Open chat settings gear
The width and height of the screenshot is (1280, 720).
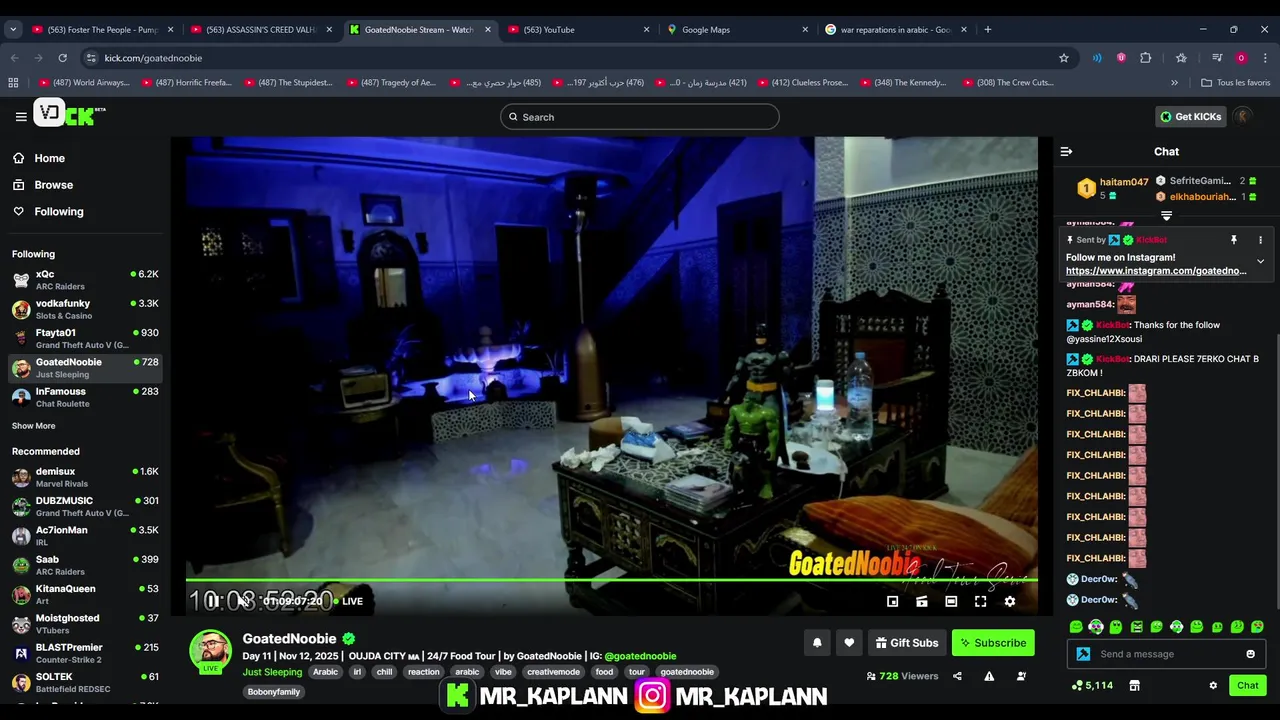[1213, 685]
